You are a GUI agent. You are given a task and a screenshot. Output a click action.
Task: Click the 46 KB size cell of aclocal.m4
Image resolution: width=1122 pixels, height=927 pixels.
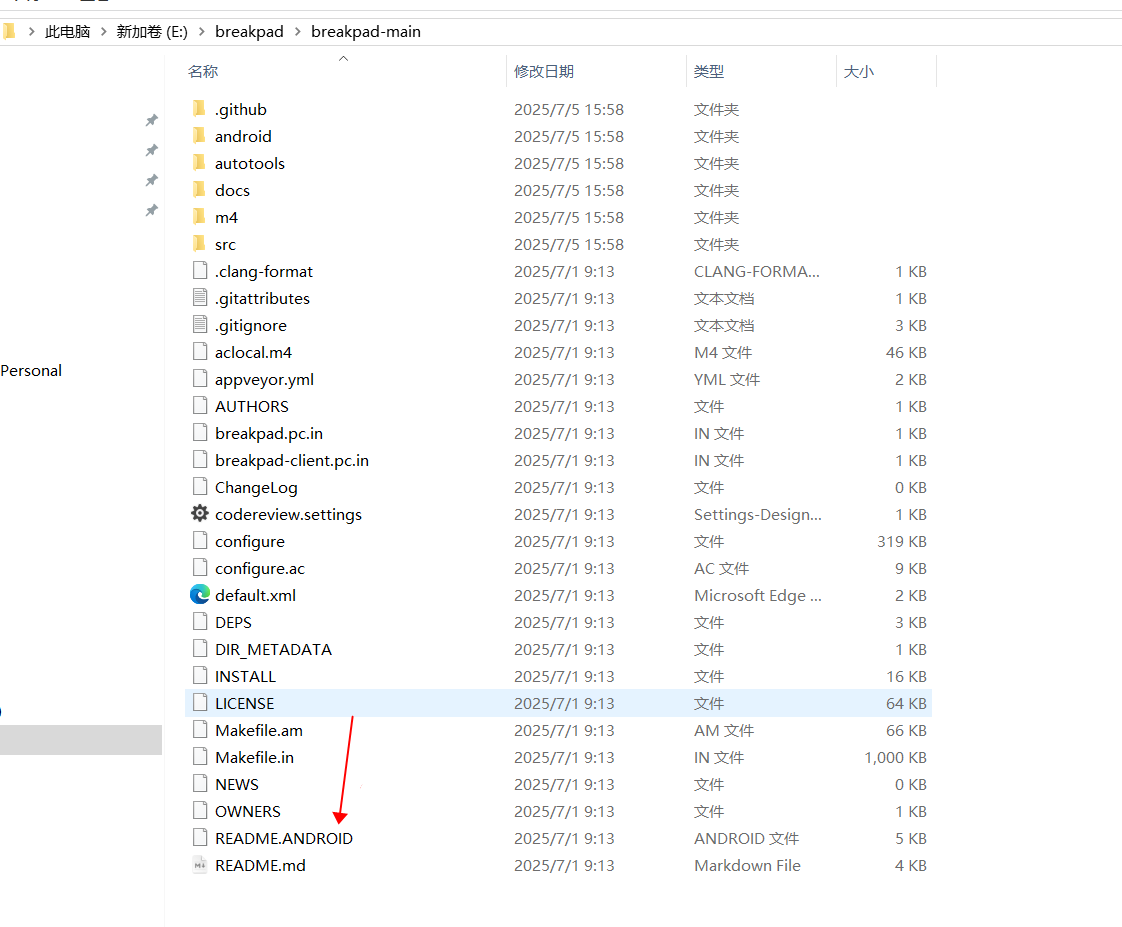906,352
